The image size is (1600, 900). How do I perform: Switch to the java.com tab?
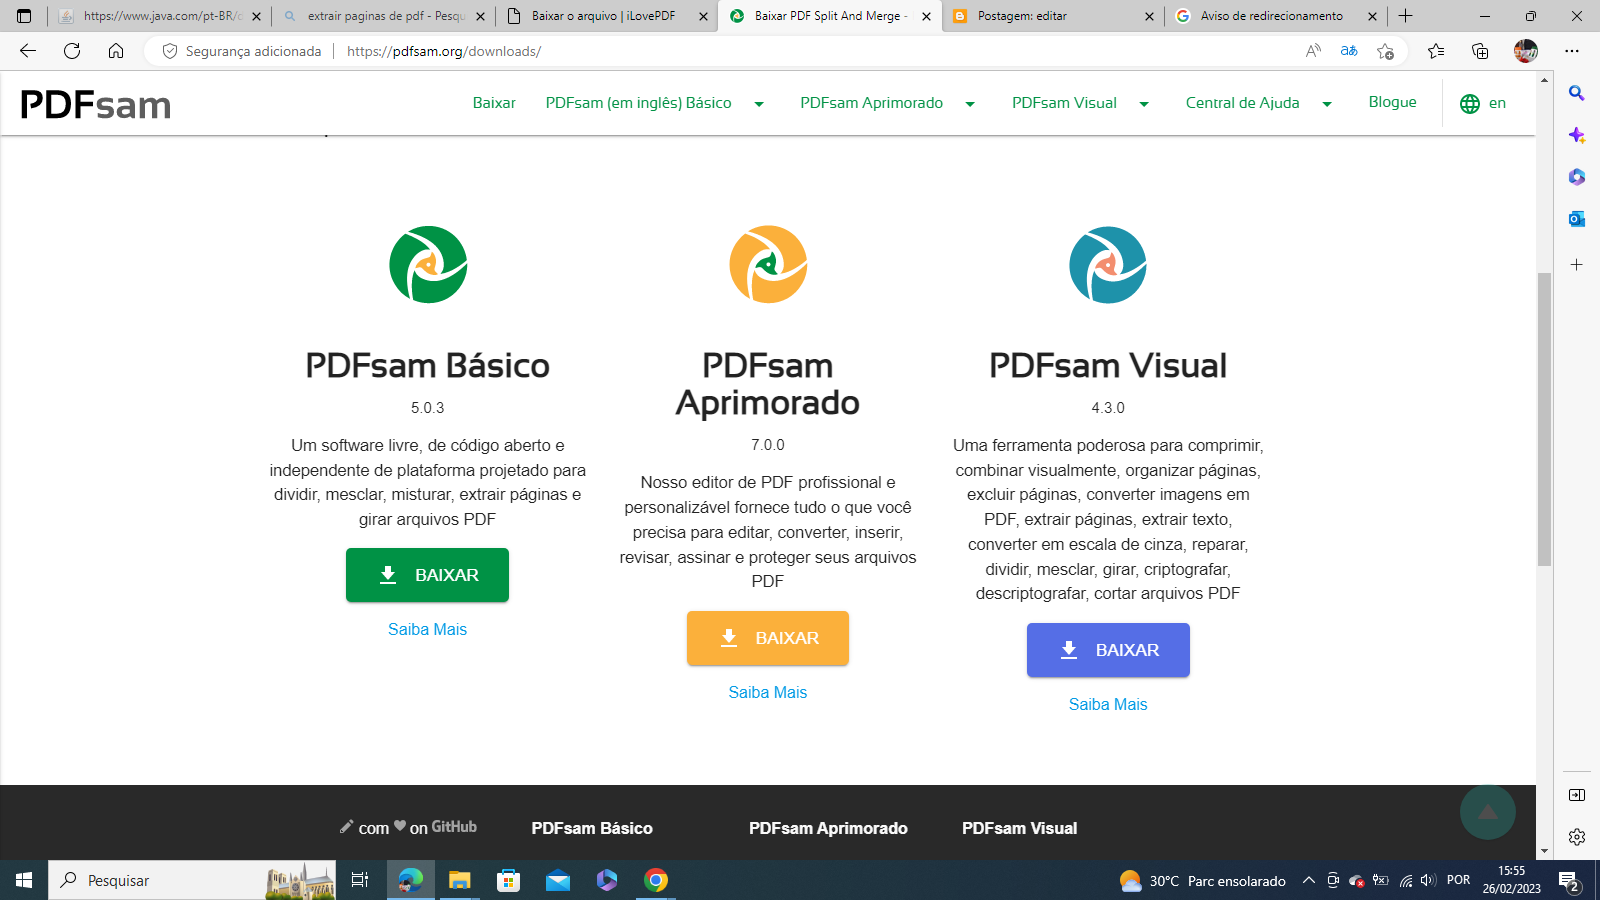click(x=159, y=16)
